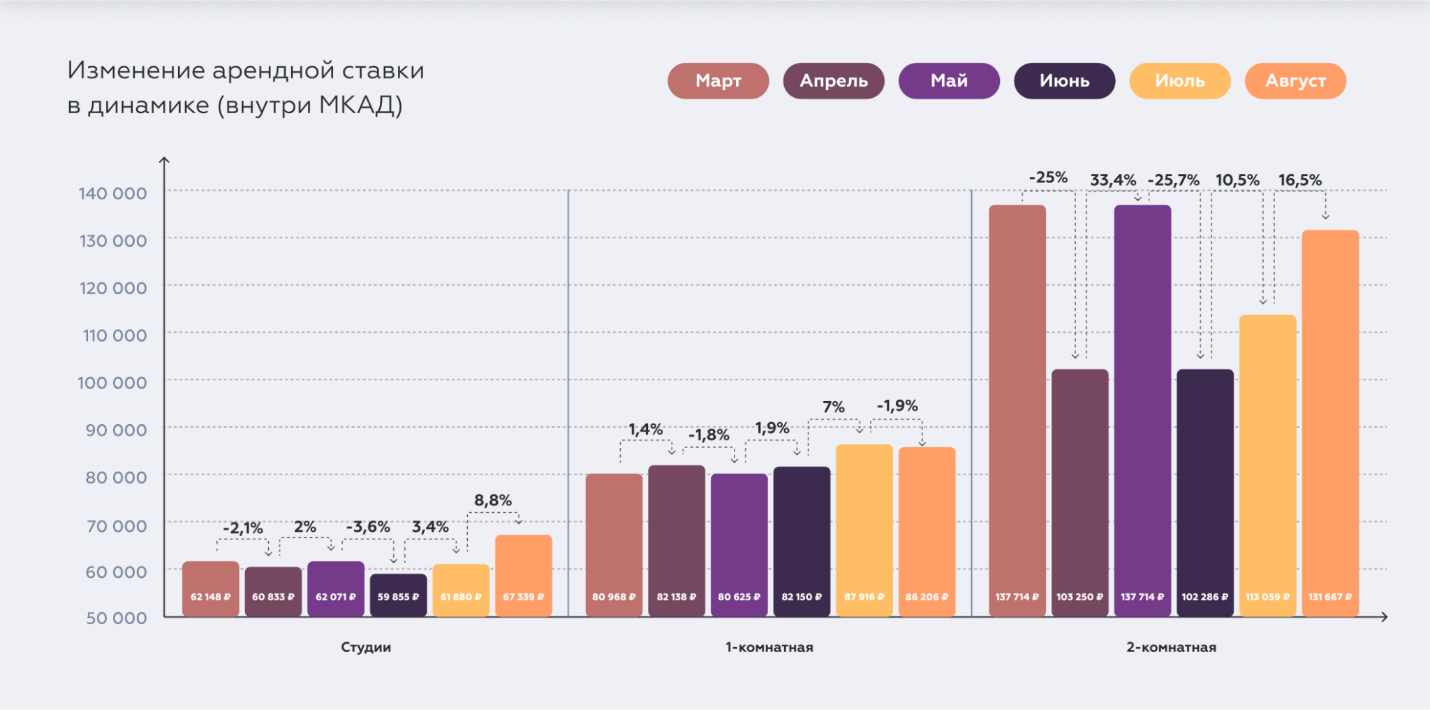
Task: Click the 103 250 ₽ bar
Action: pos(1080,492)
